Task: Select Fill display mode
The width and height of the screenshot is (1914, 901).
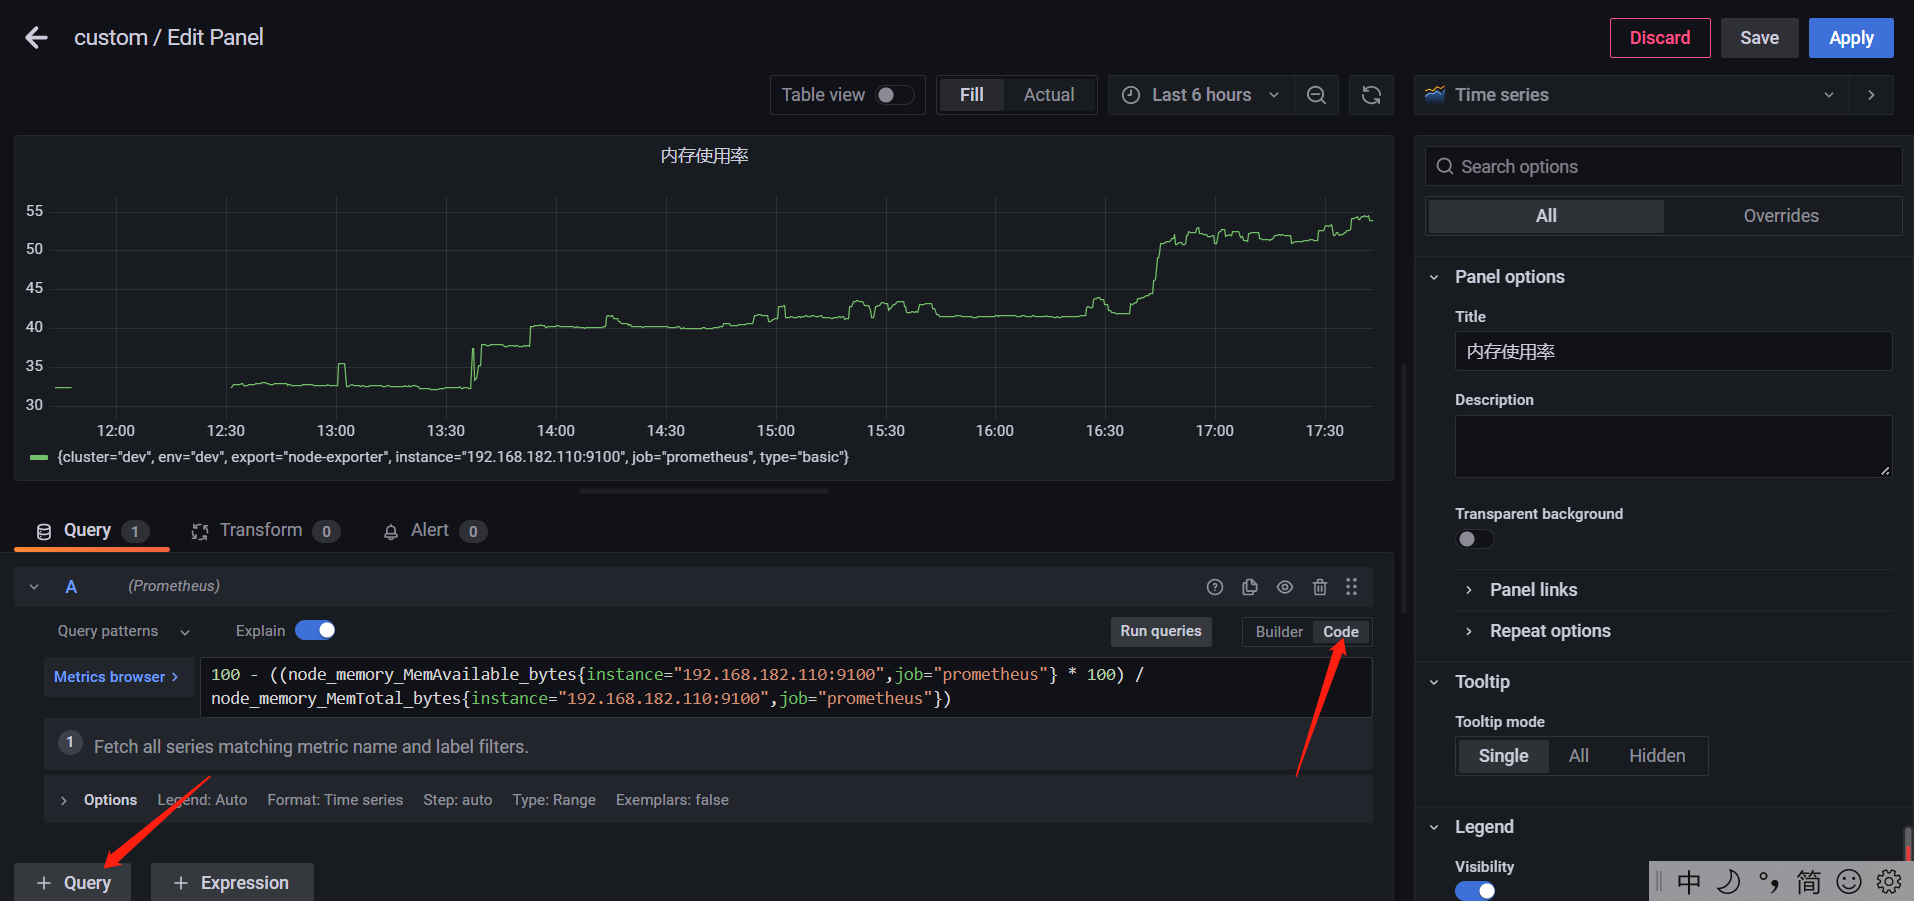Action: 972,95
